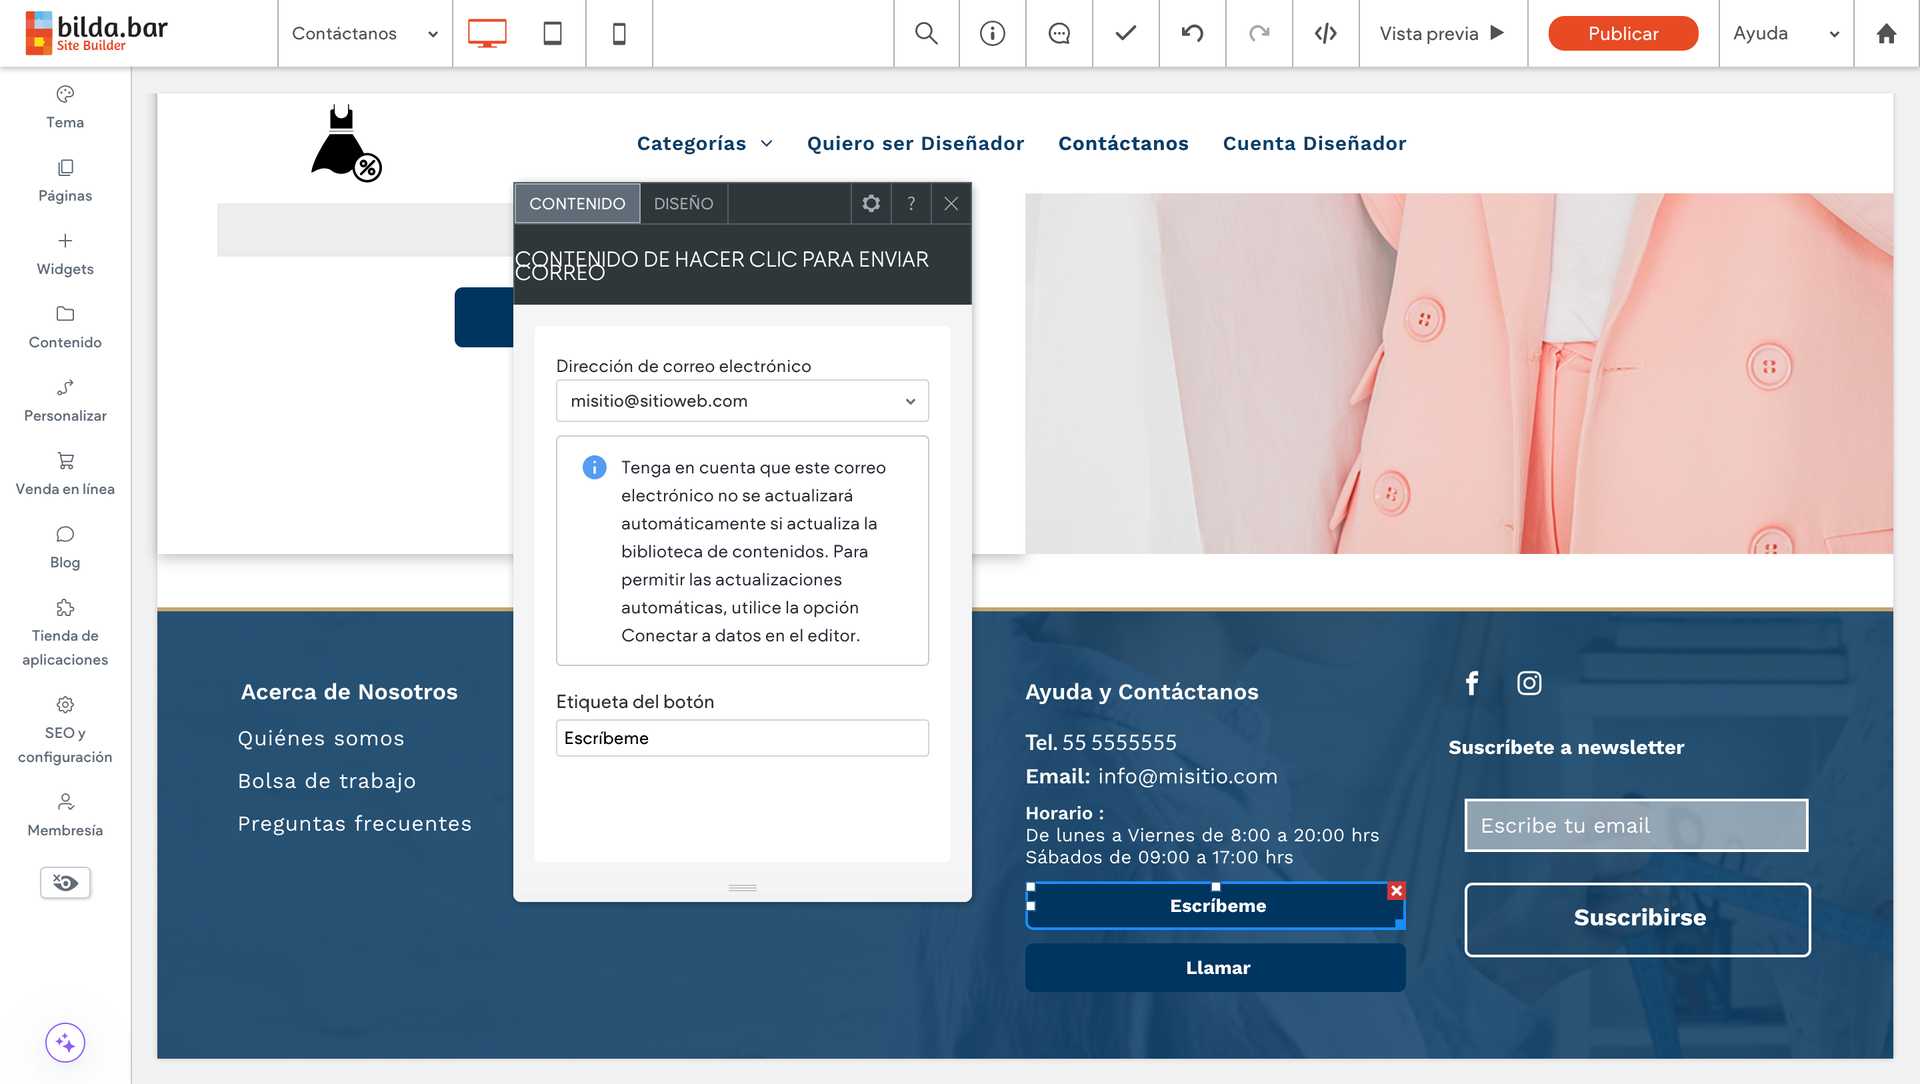Image resolution: width=1920 pixels, height=1084 pixels.
Task: Open the widget help question mark
Action: pos(911,203)
